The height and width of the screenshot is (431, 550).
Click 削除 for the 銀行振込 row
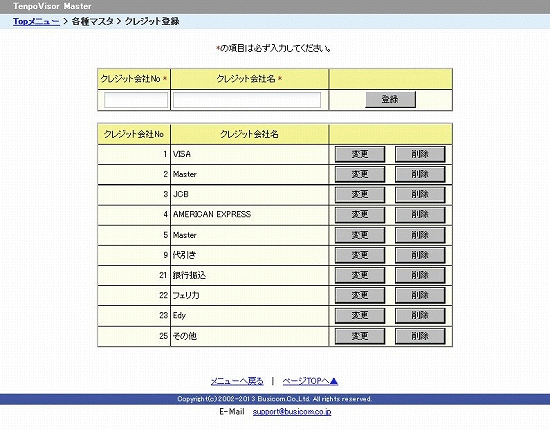(420, 275)
